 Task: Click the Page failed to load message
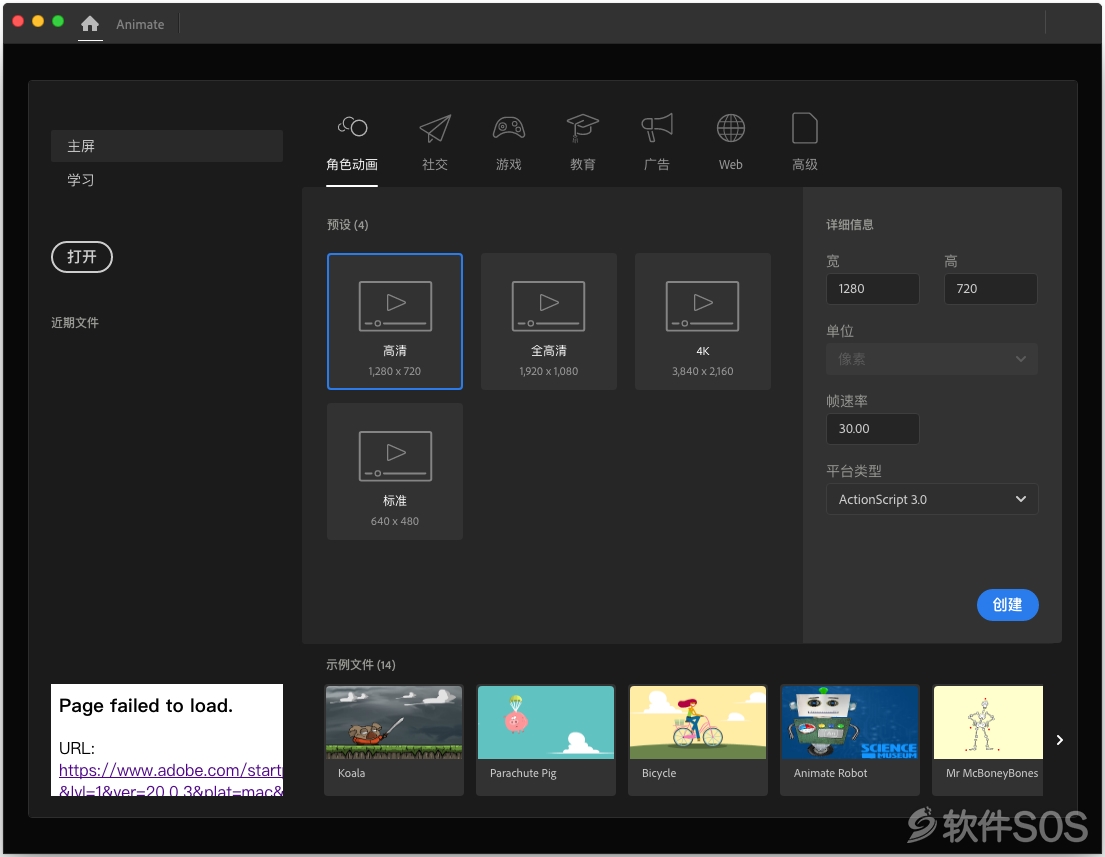146,705
